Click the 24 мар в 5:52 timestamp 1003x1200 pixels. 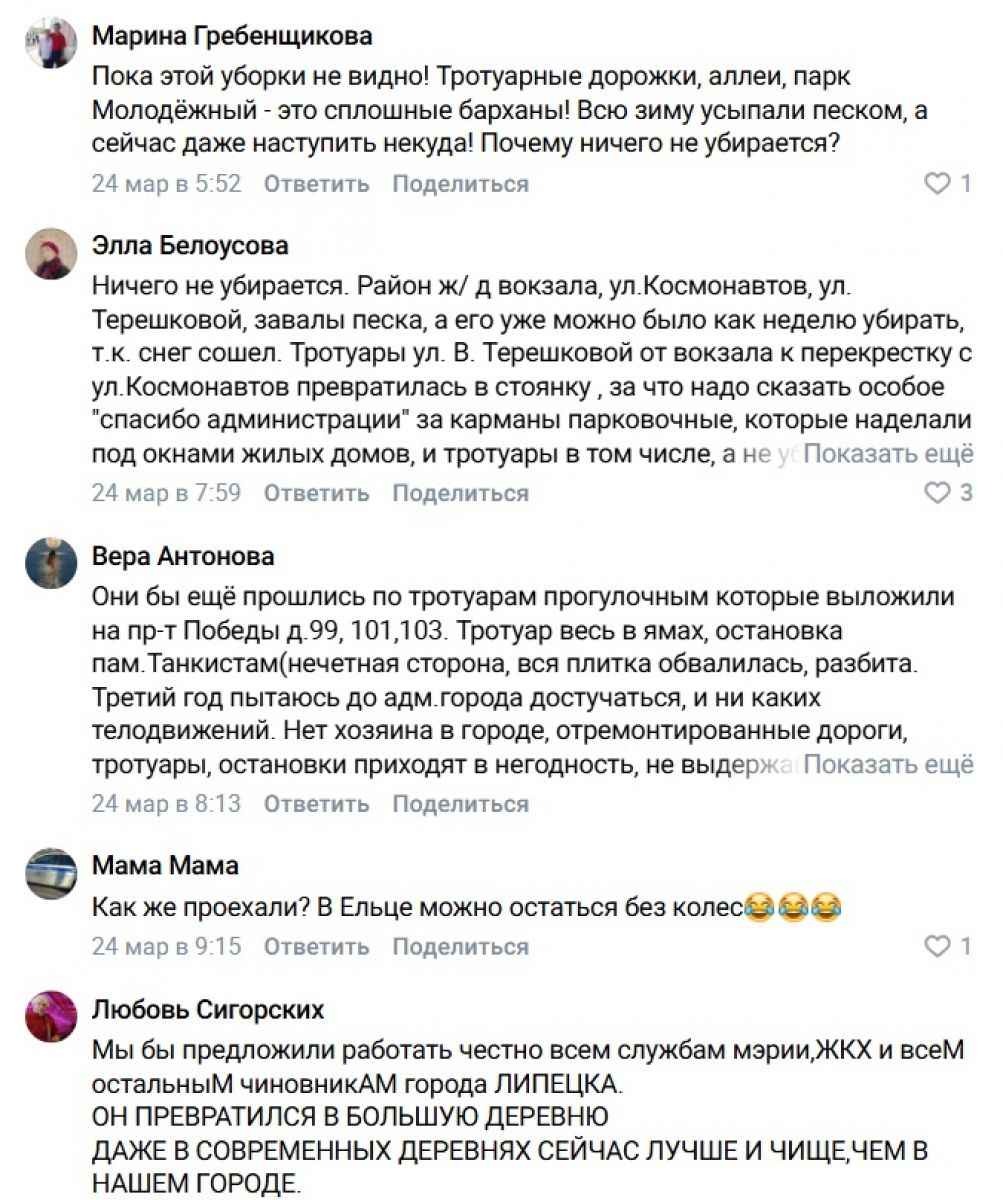(166, 184)
